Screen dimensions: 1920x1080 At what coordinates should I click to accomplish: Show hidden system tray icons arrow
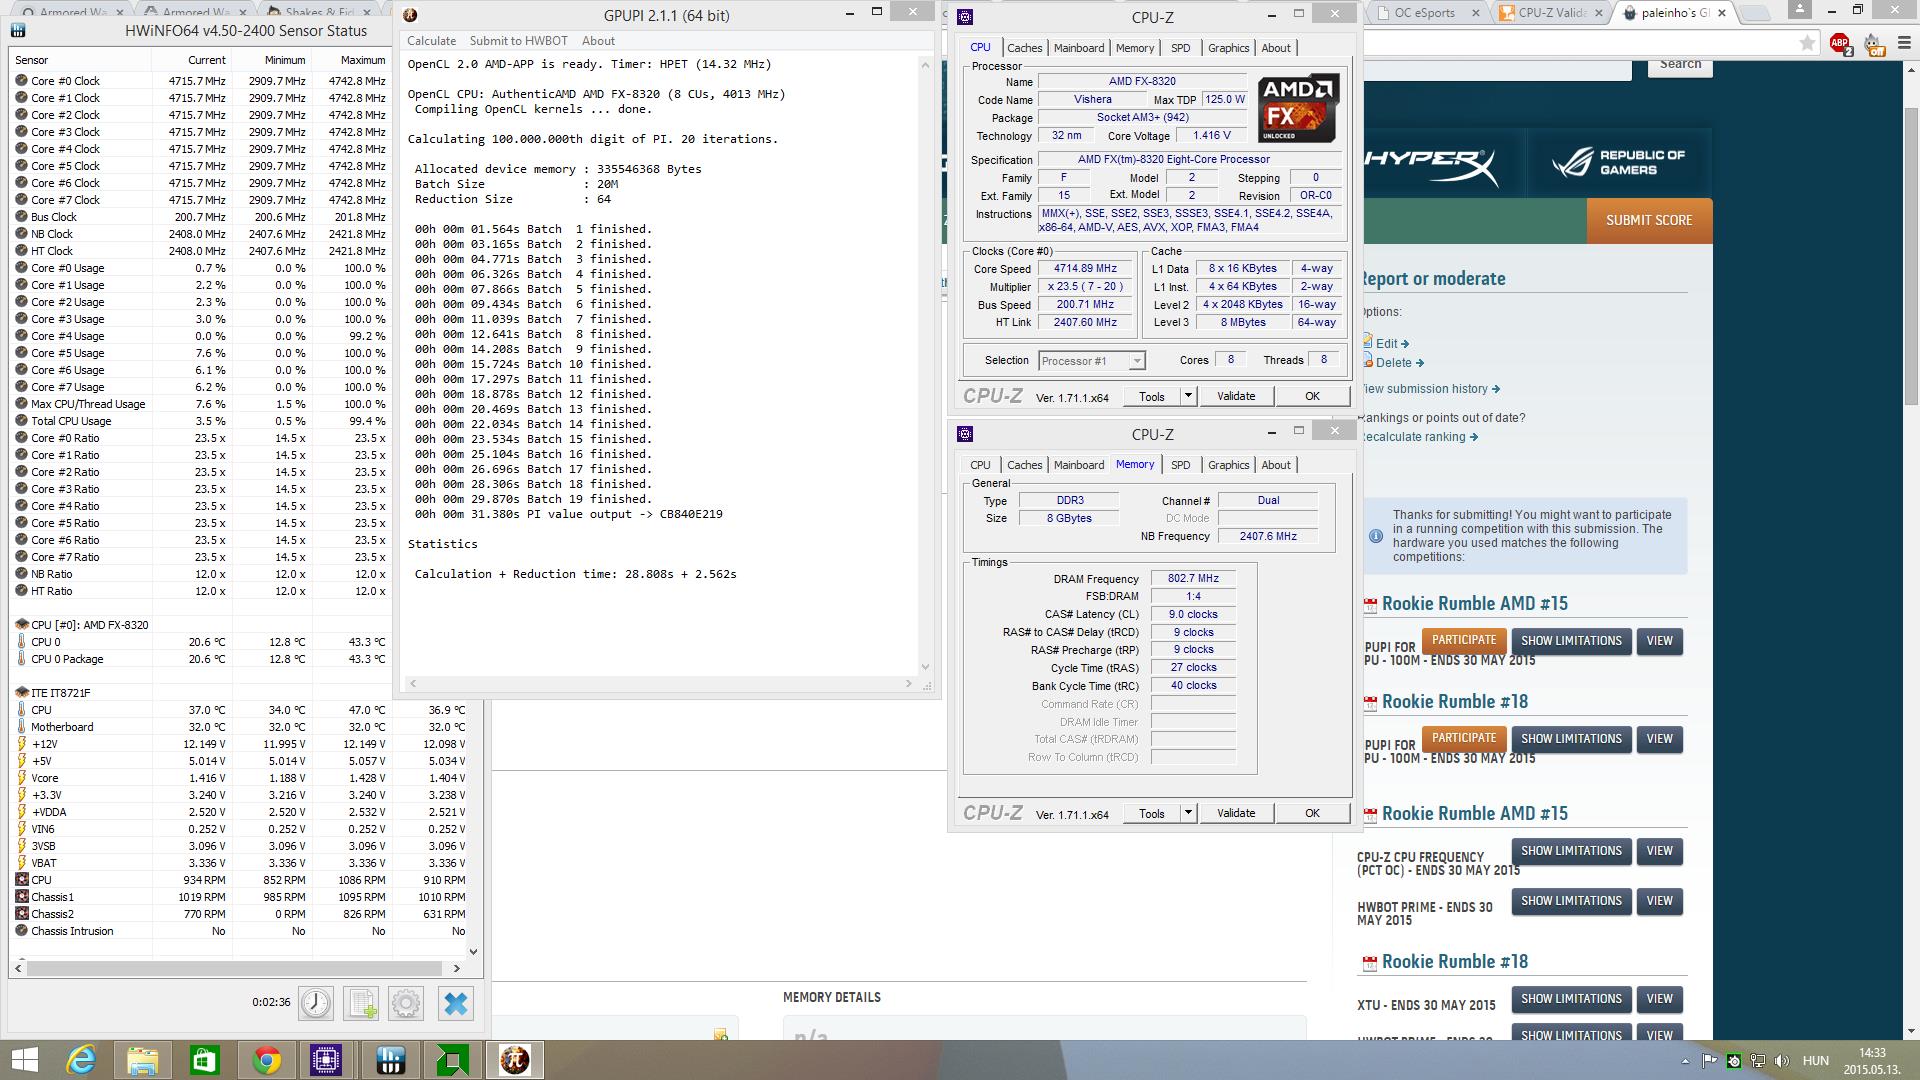pos(1686,1061)
